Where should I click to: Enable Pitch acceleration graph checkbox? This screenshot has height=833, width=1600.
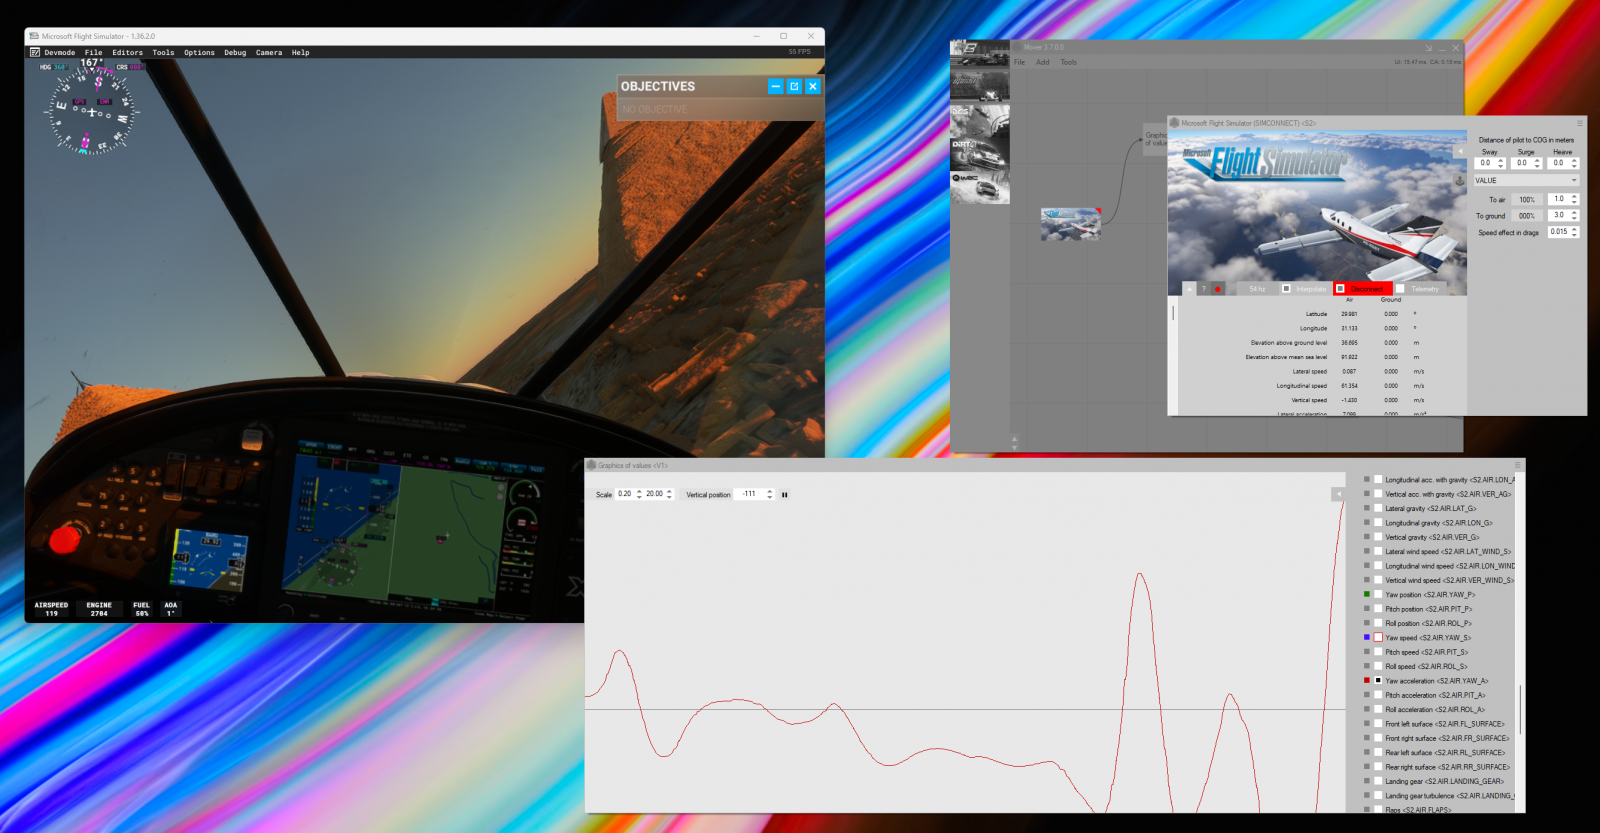coord(1378,695)
